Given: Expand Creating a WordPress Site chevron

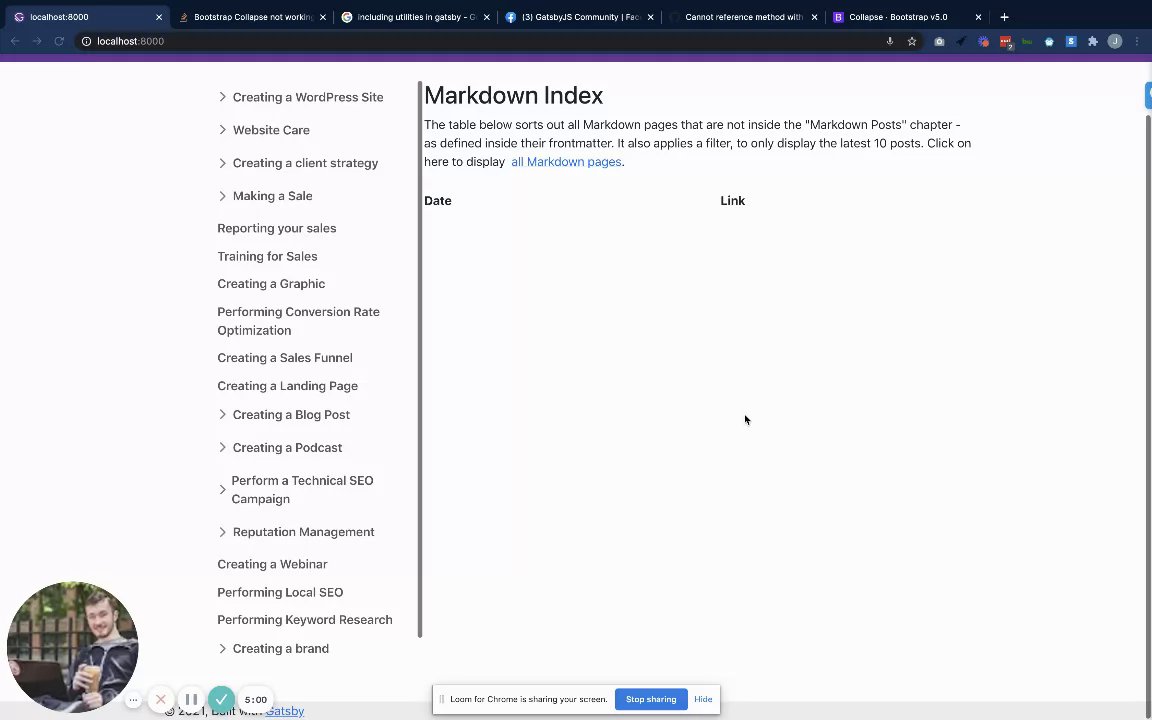Looking at the screenshot, I should tap(222, 97).
